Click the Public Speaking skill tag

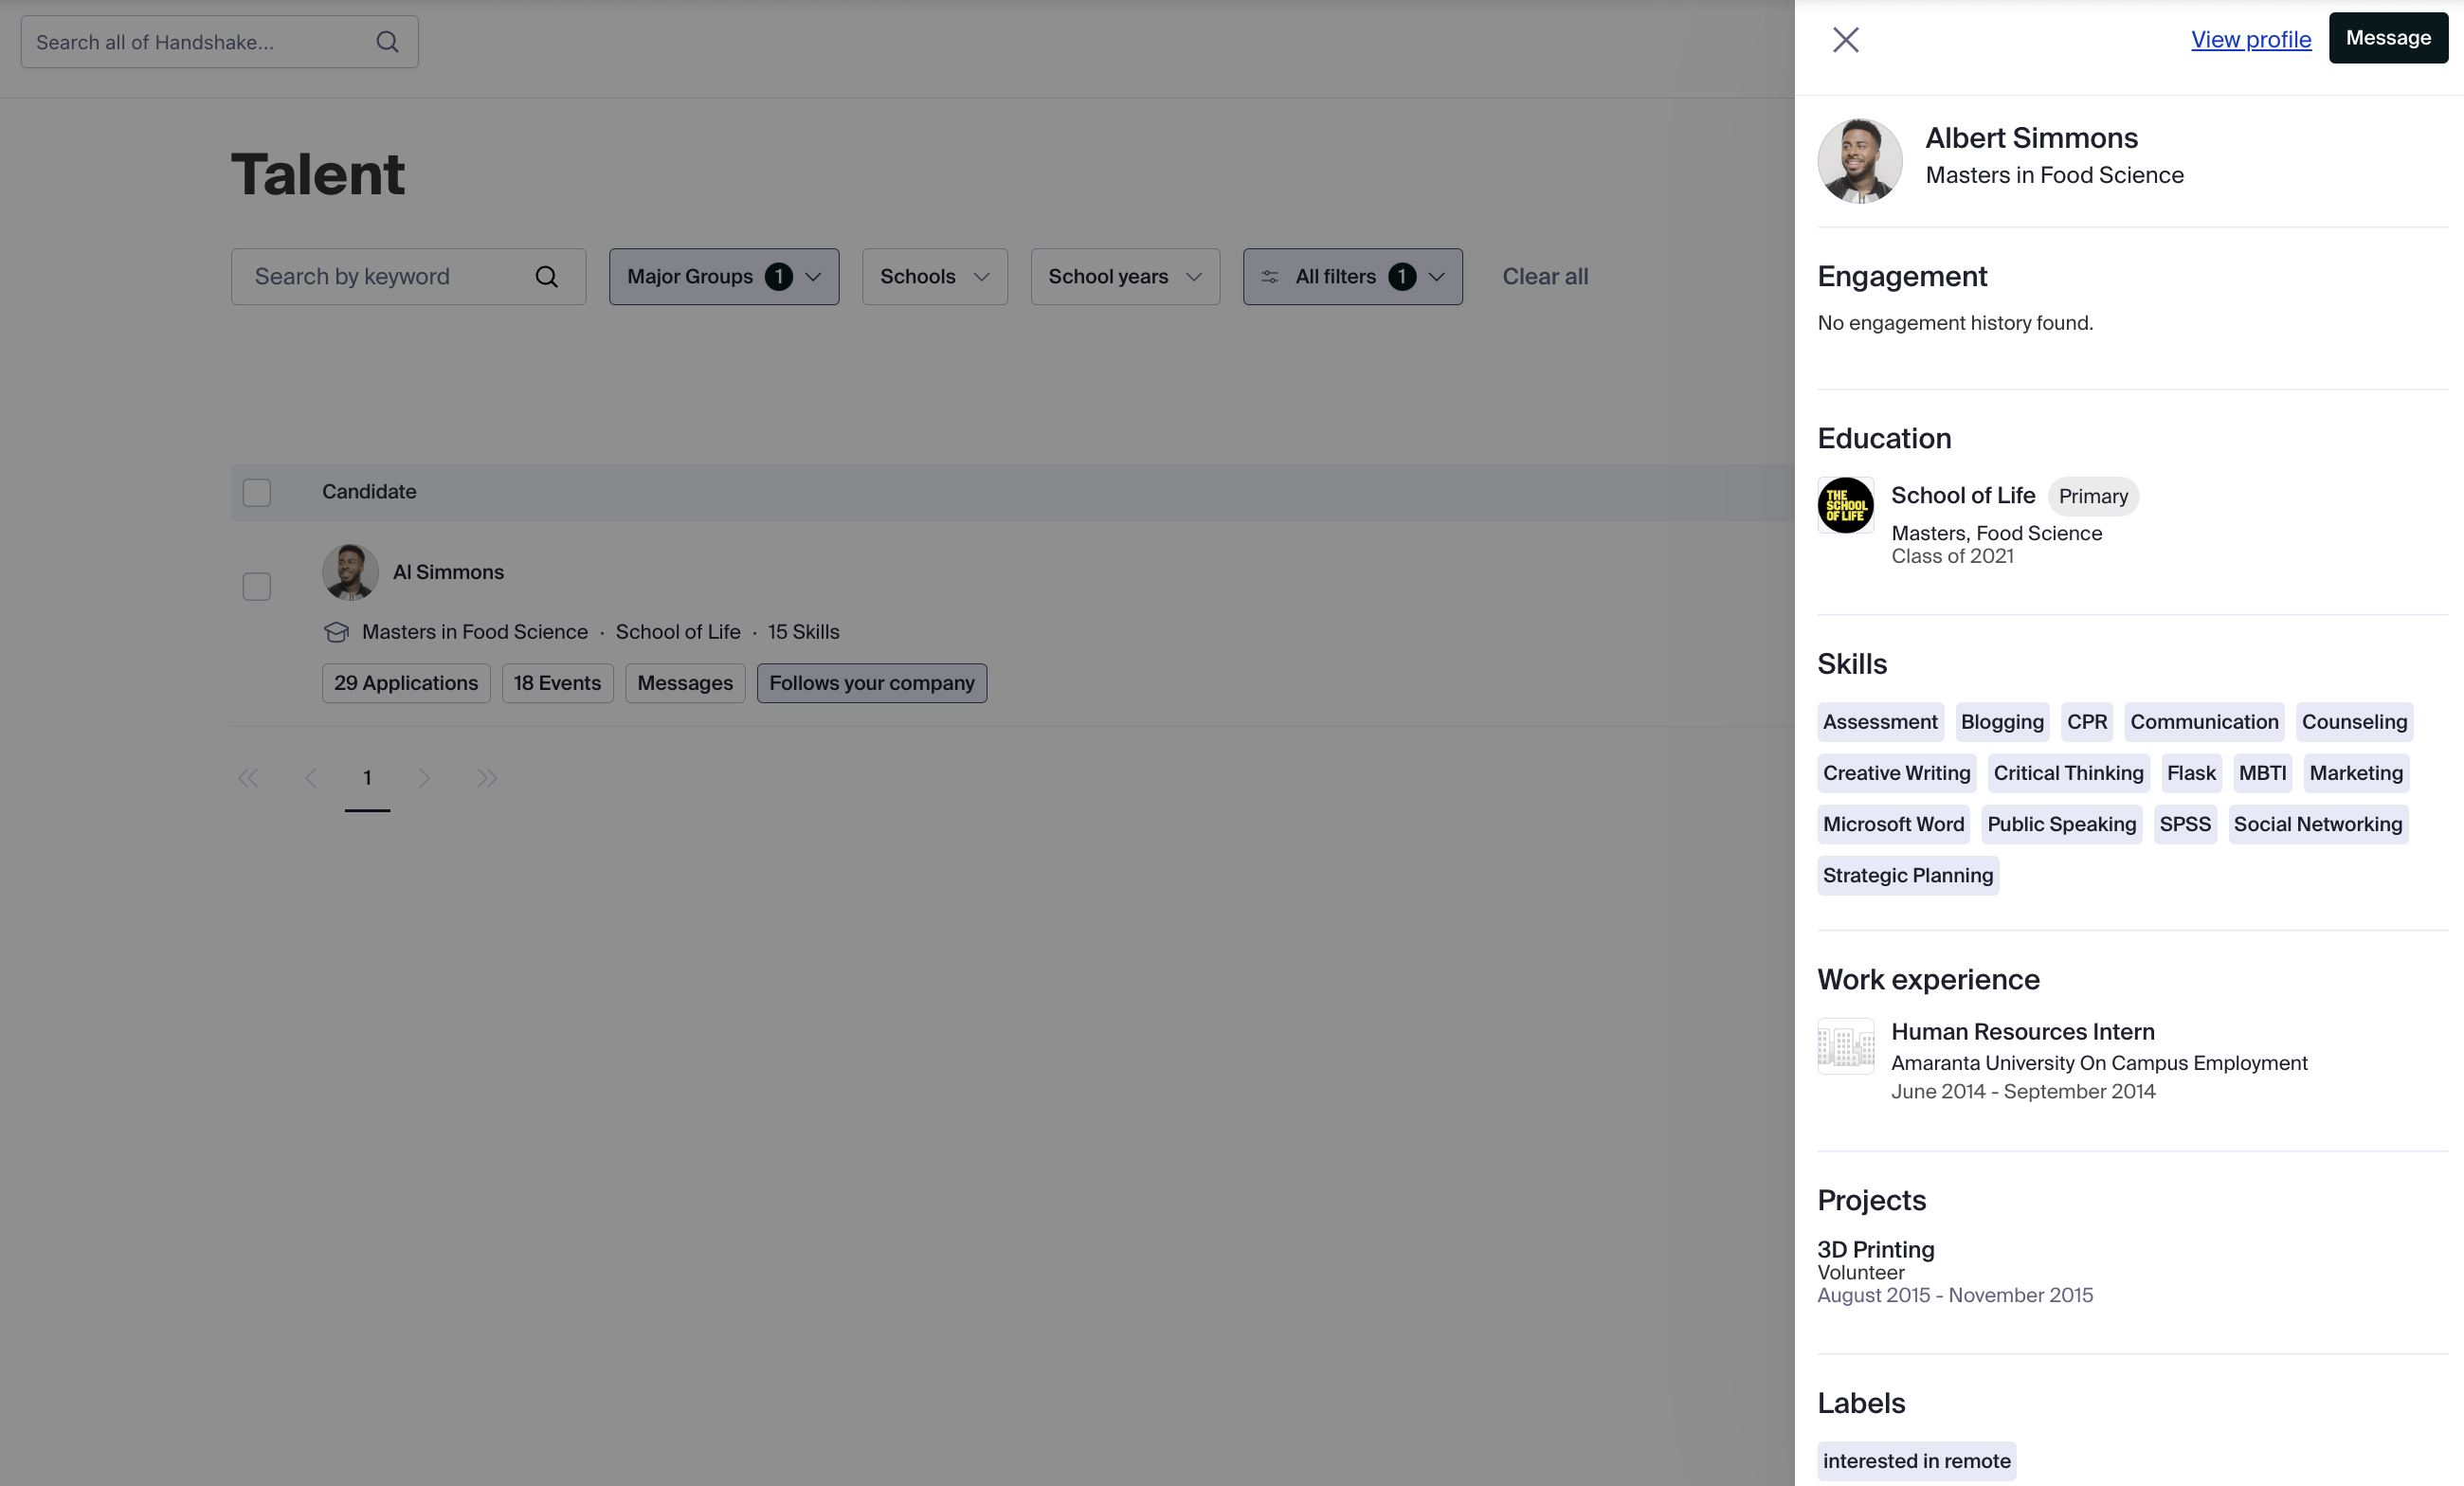[x=2061, y=824]
